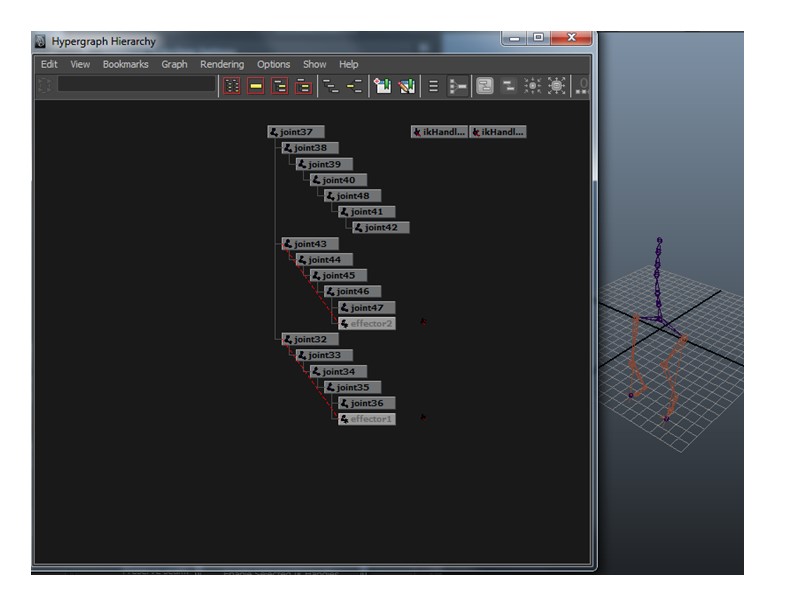Switch to Scene Hierarchy view icon
This screenshot has width=800, height=600.
(x=330, y=86)
